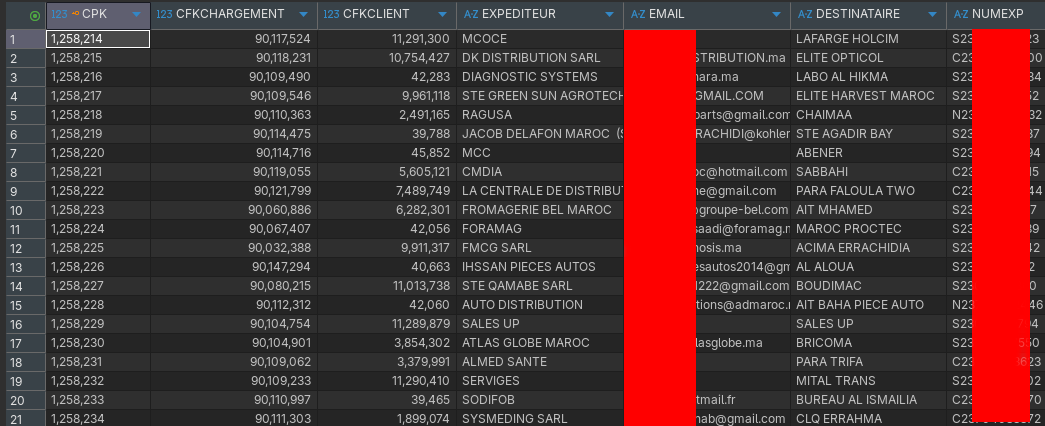Image resolution: width=1045 pixels, height=426 pixels.
Task: Click the EXPEDITEUR cell RAGUSA
Action: pyautogui.click(x=540, y=115)
